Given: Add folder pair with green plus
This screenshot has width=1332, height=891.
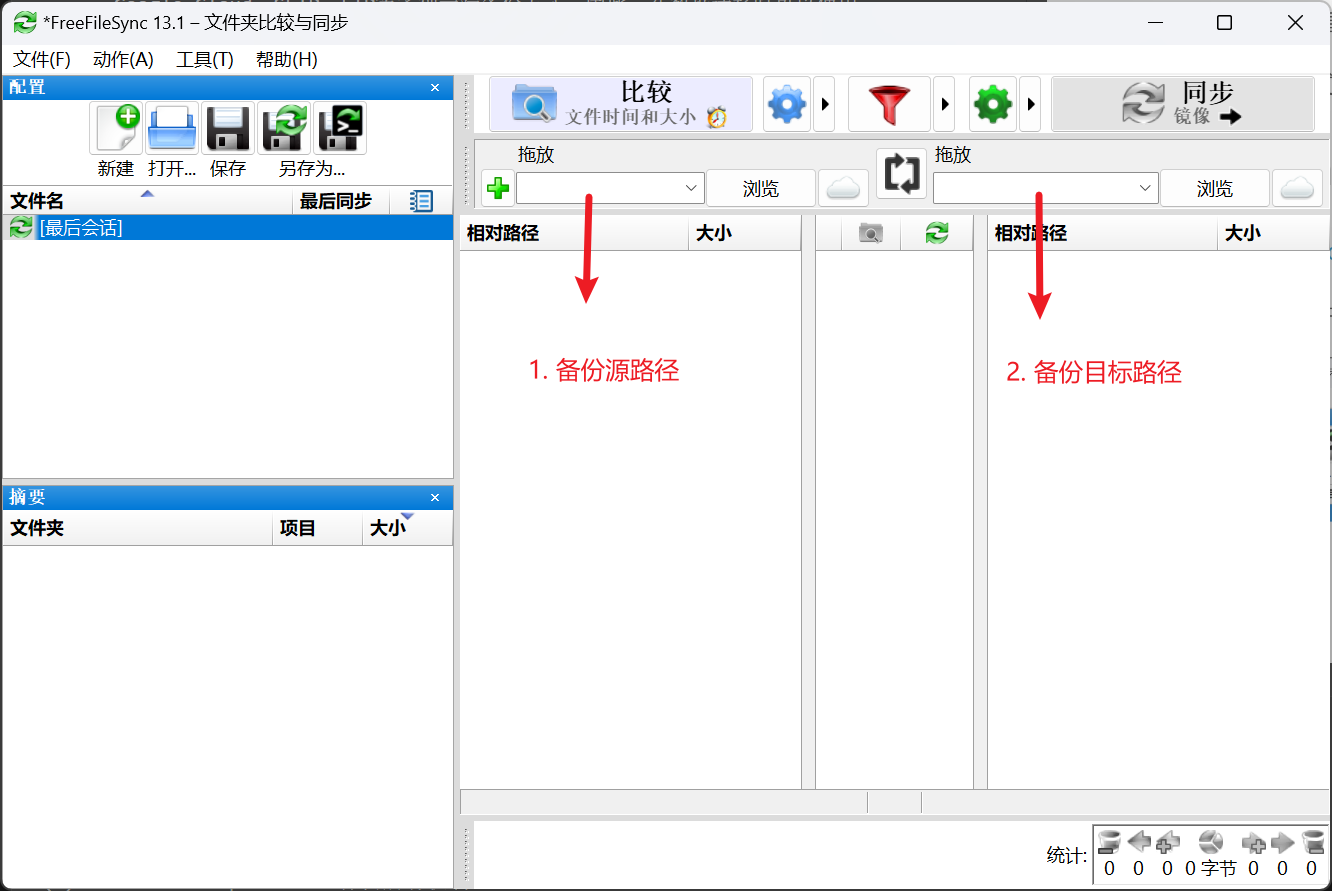Looking at the screenshot, I should click(x=498, y=188).
